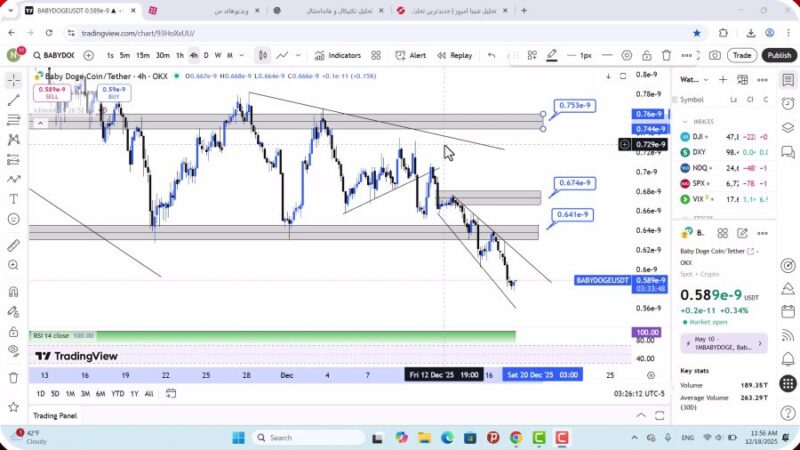
Task: Open the Trading Panel
Action: click(x=55, y=415)
